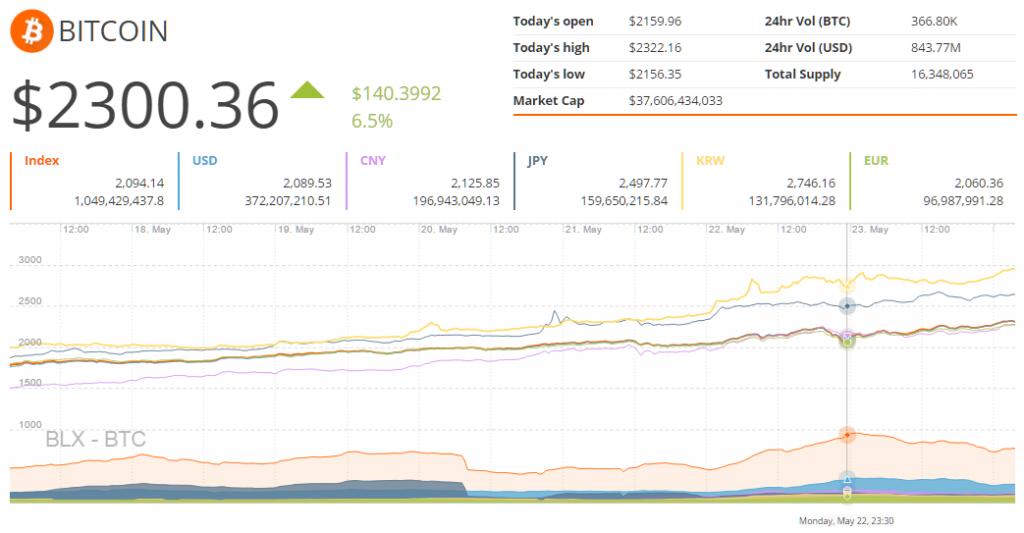Image resolution: width=1024 pixels, height=533 pixels.
Task: Click the $2300.36 price value
Action: pyautogui.click(x=146, y=105)
